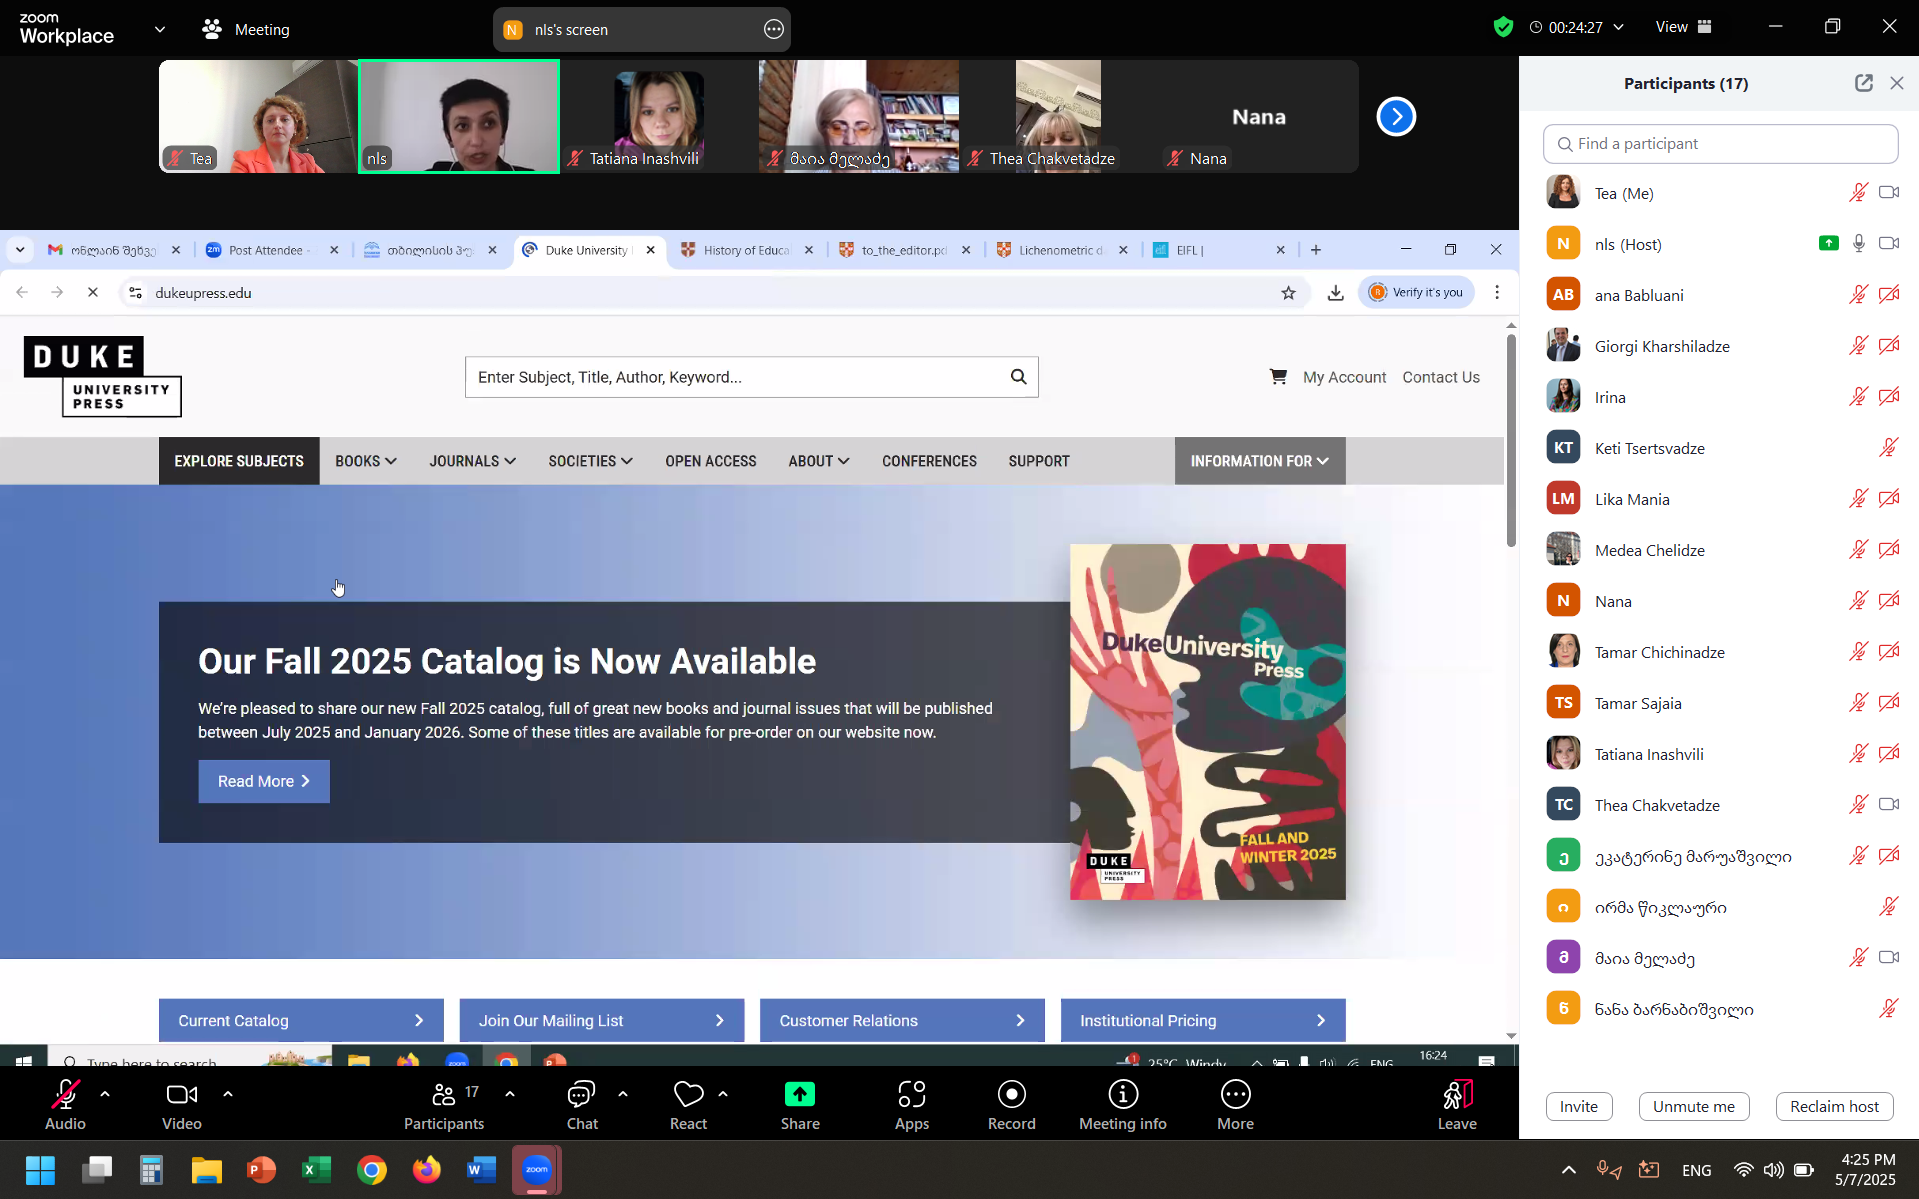
Task: Toggle Tea (Me) camera in participants list
Action: coord(1888,193)
